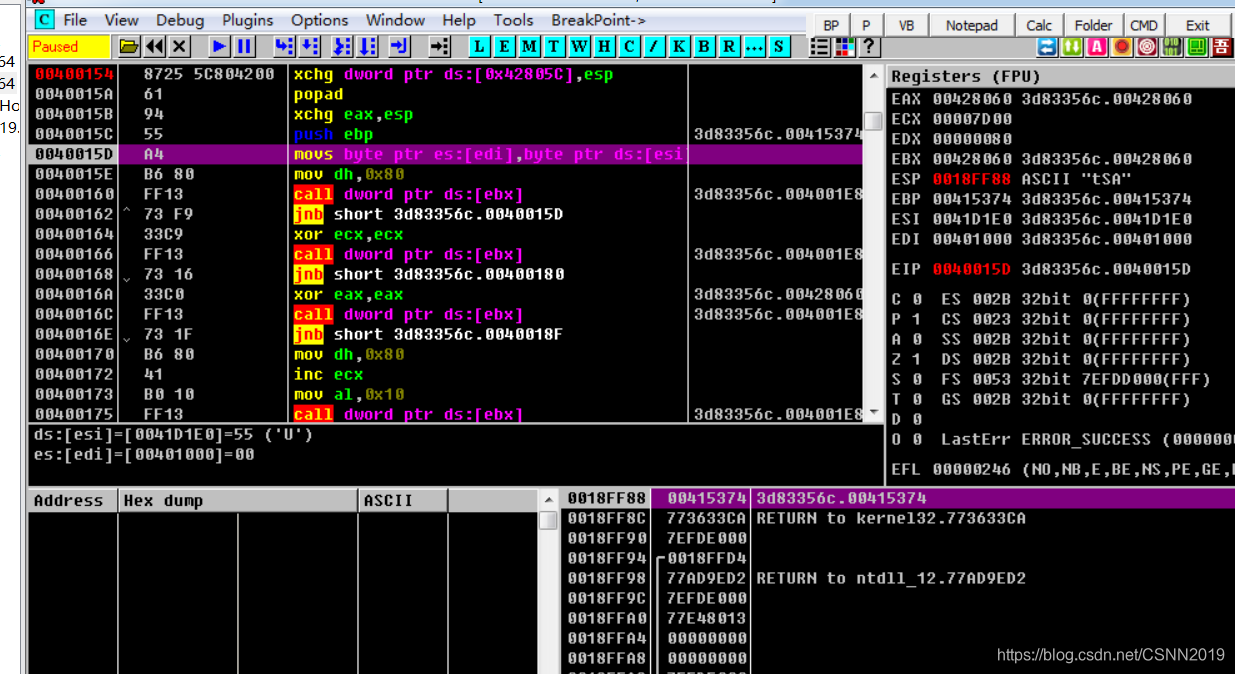Click the Execute till return icon
The image size is (1235, 674).
(399, 46)
